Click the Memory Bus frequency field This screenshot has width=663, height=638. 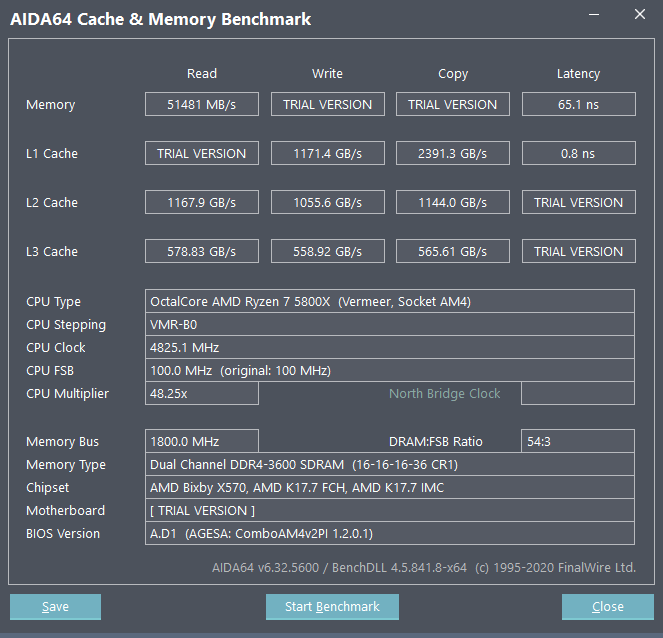(202, 441)
